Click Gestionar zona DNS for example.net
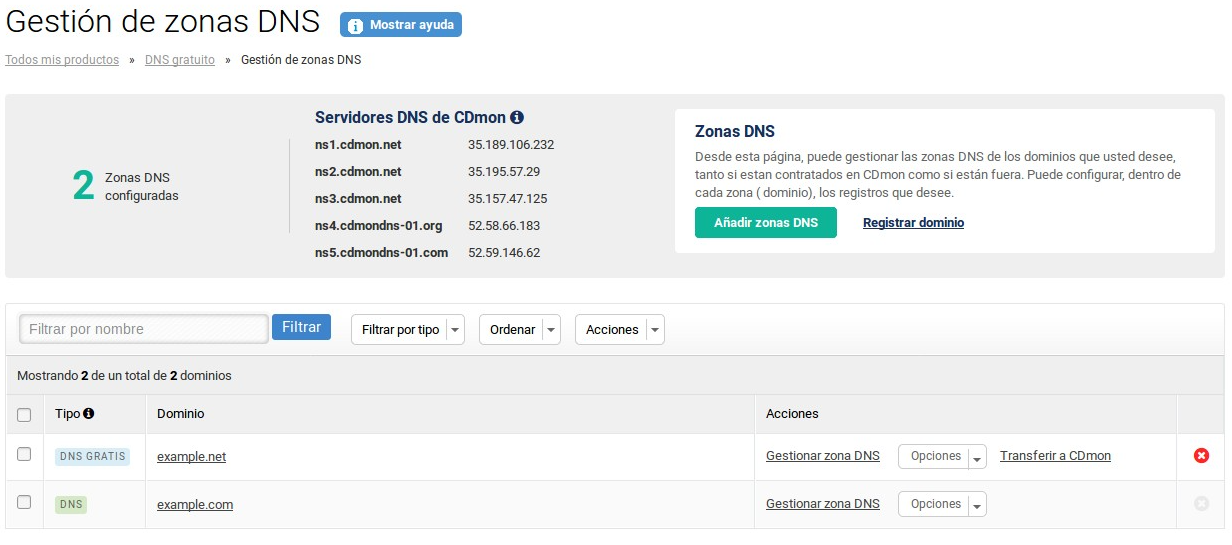Screen dimensions: 1232x545 (822, 456)
